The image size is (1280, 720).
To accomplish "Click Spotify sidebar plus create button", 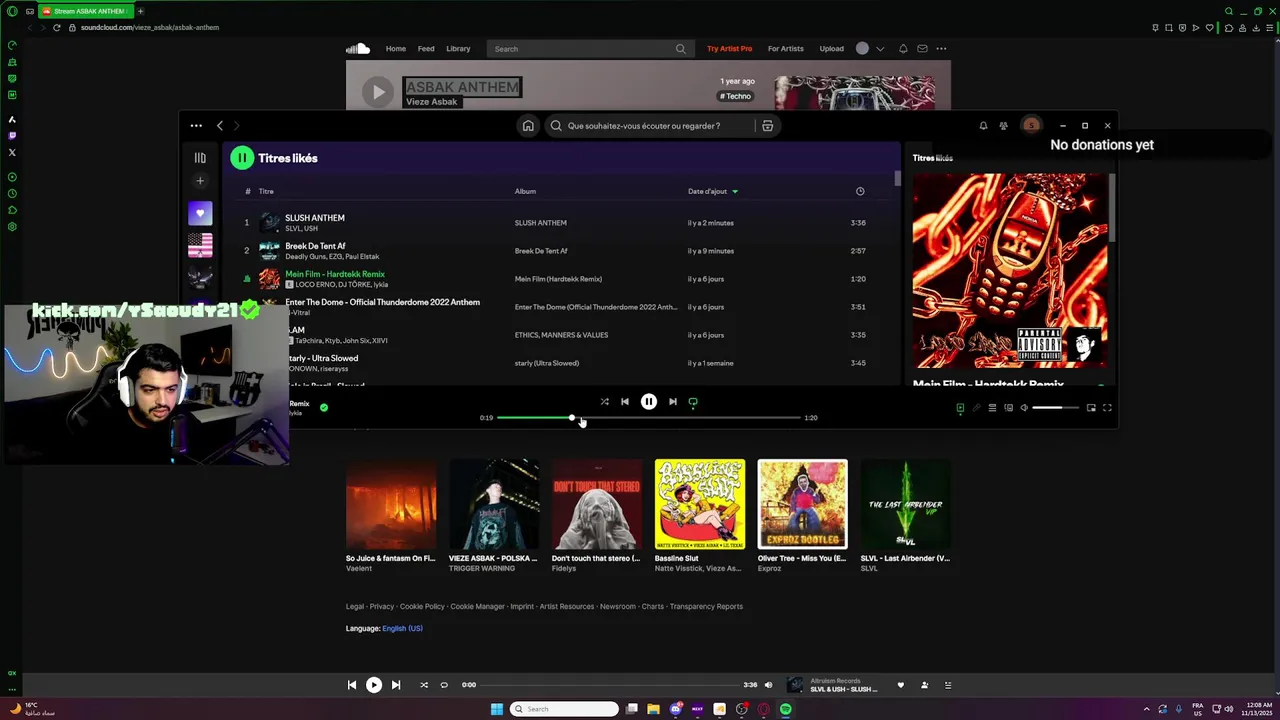I will click(200, 181).
